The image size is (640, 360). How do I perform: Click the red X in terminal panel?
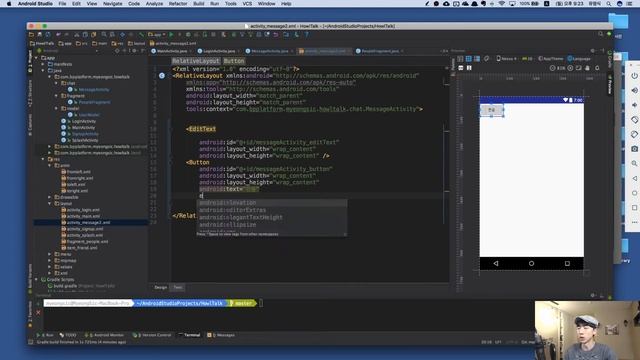[38, 313]
